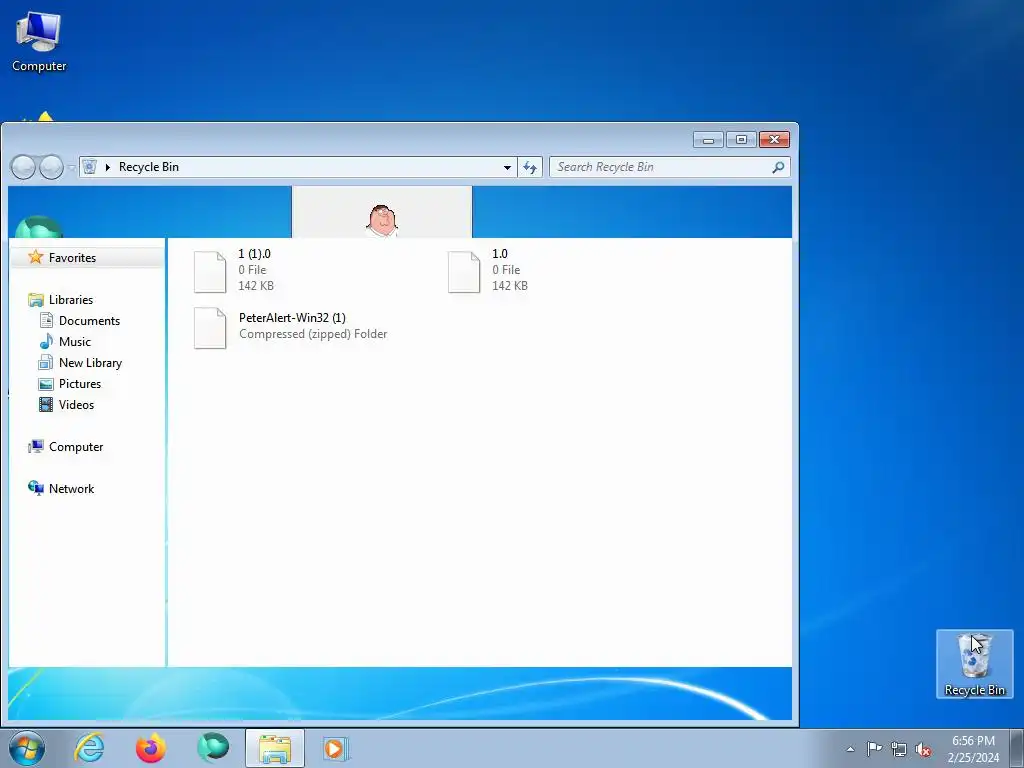Show hidden system tray icons
1024x768 pixels.
pos(850,749)
